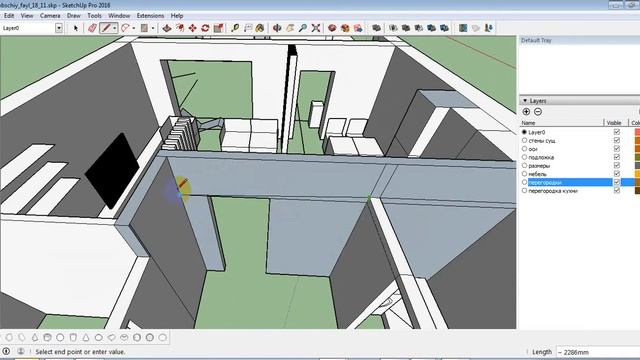Pick the Scale tool
Image resolution: width=640 pixels, height=360 pixels.
[218, 28]
